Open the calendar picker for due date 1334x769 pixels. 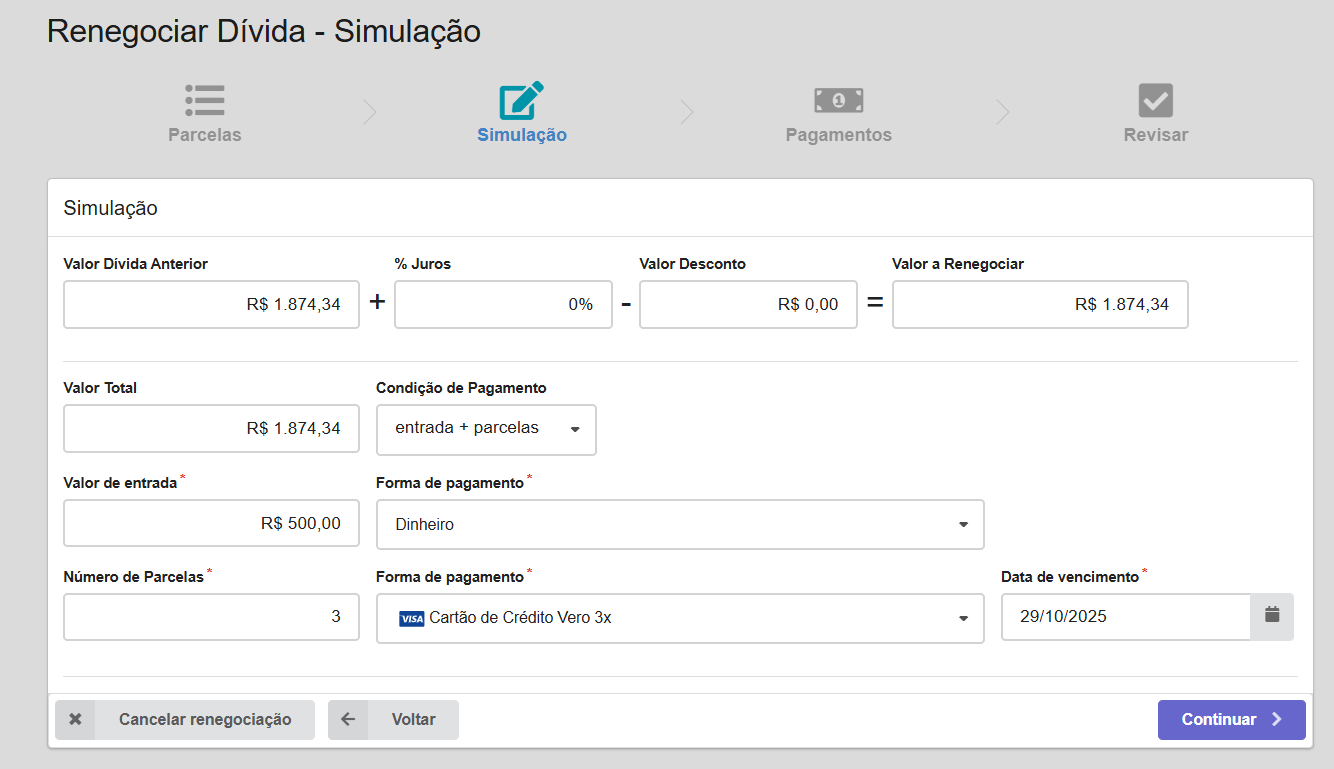[1272, 616]
